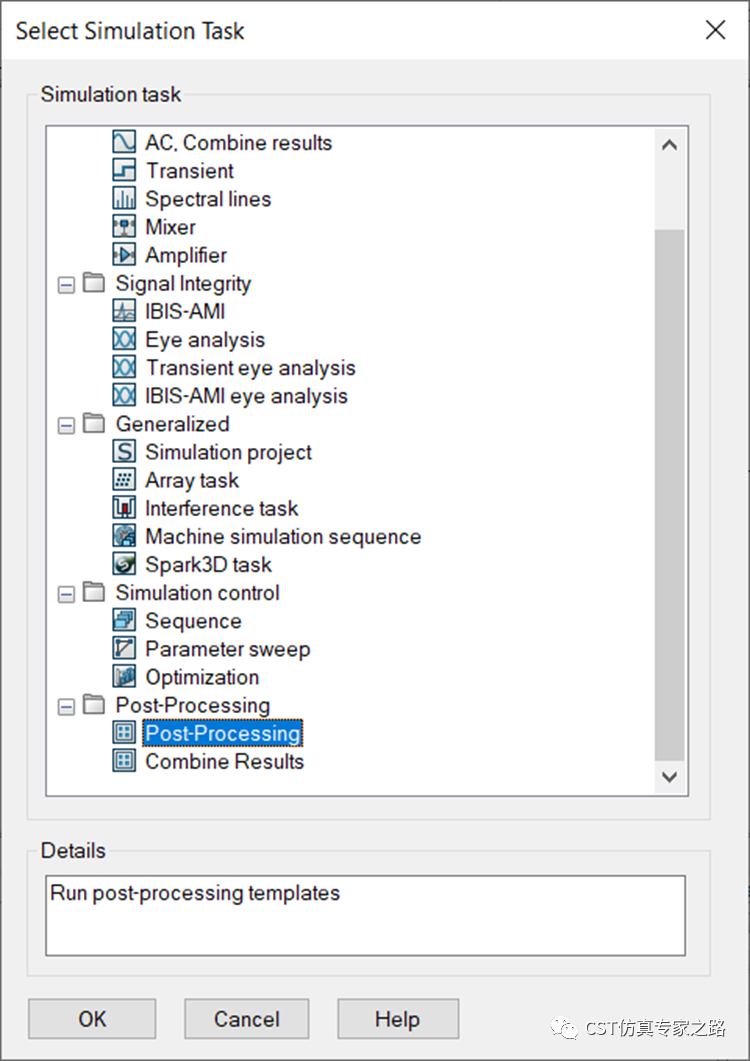Select the Transient task icon

click(124, 170)
